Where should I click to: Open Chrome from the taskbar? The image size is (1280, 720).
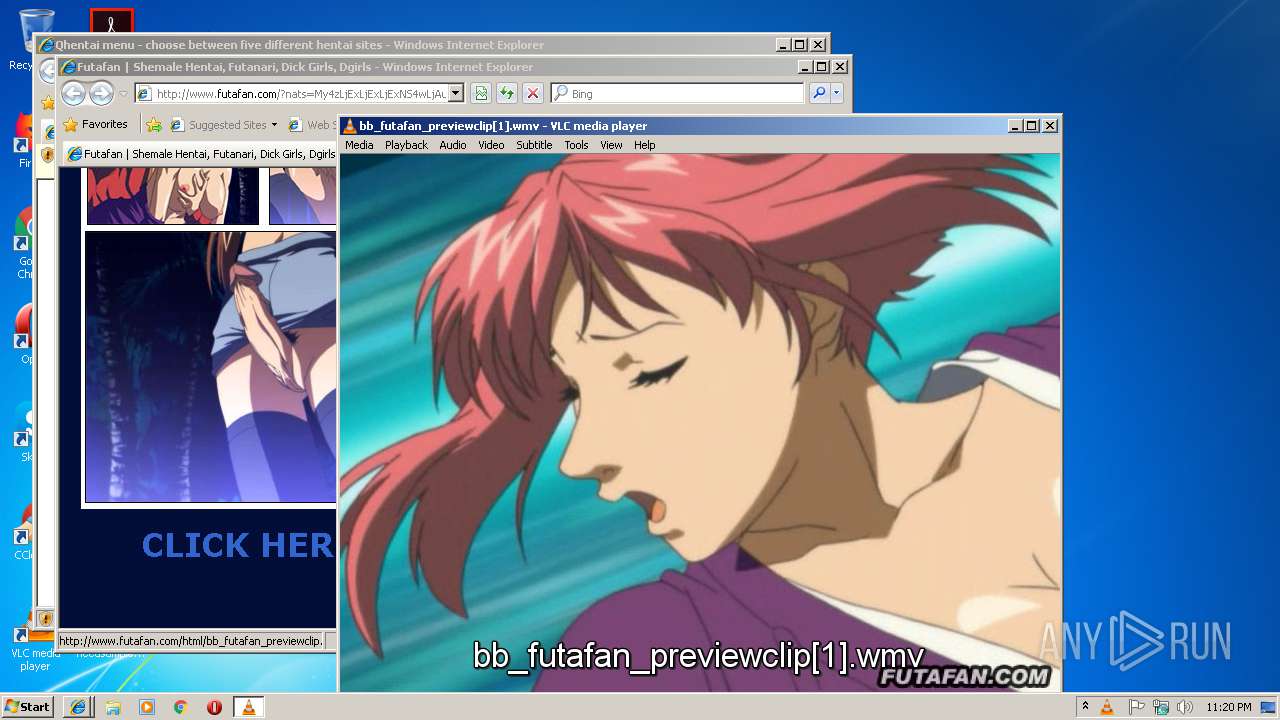click(181, 707)
